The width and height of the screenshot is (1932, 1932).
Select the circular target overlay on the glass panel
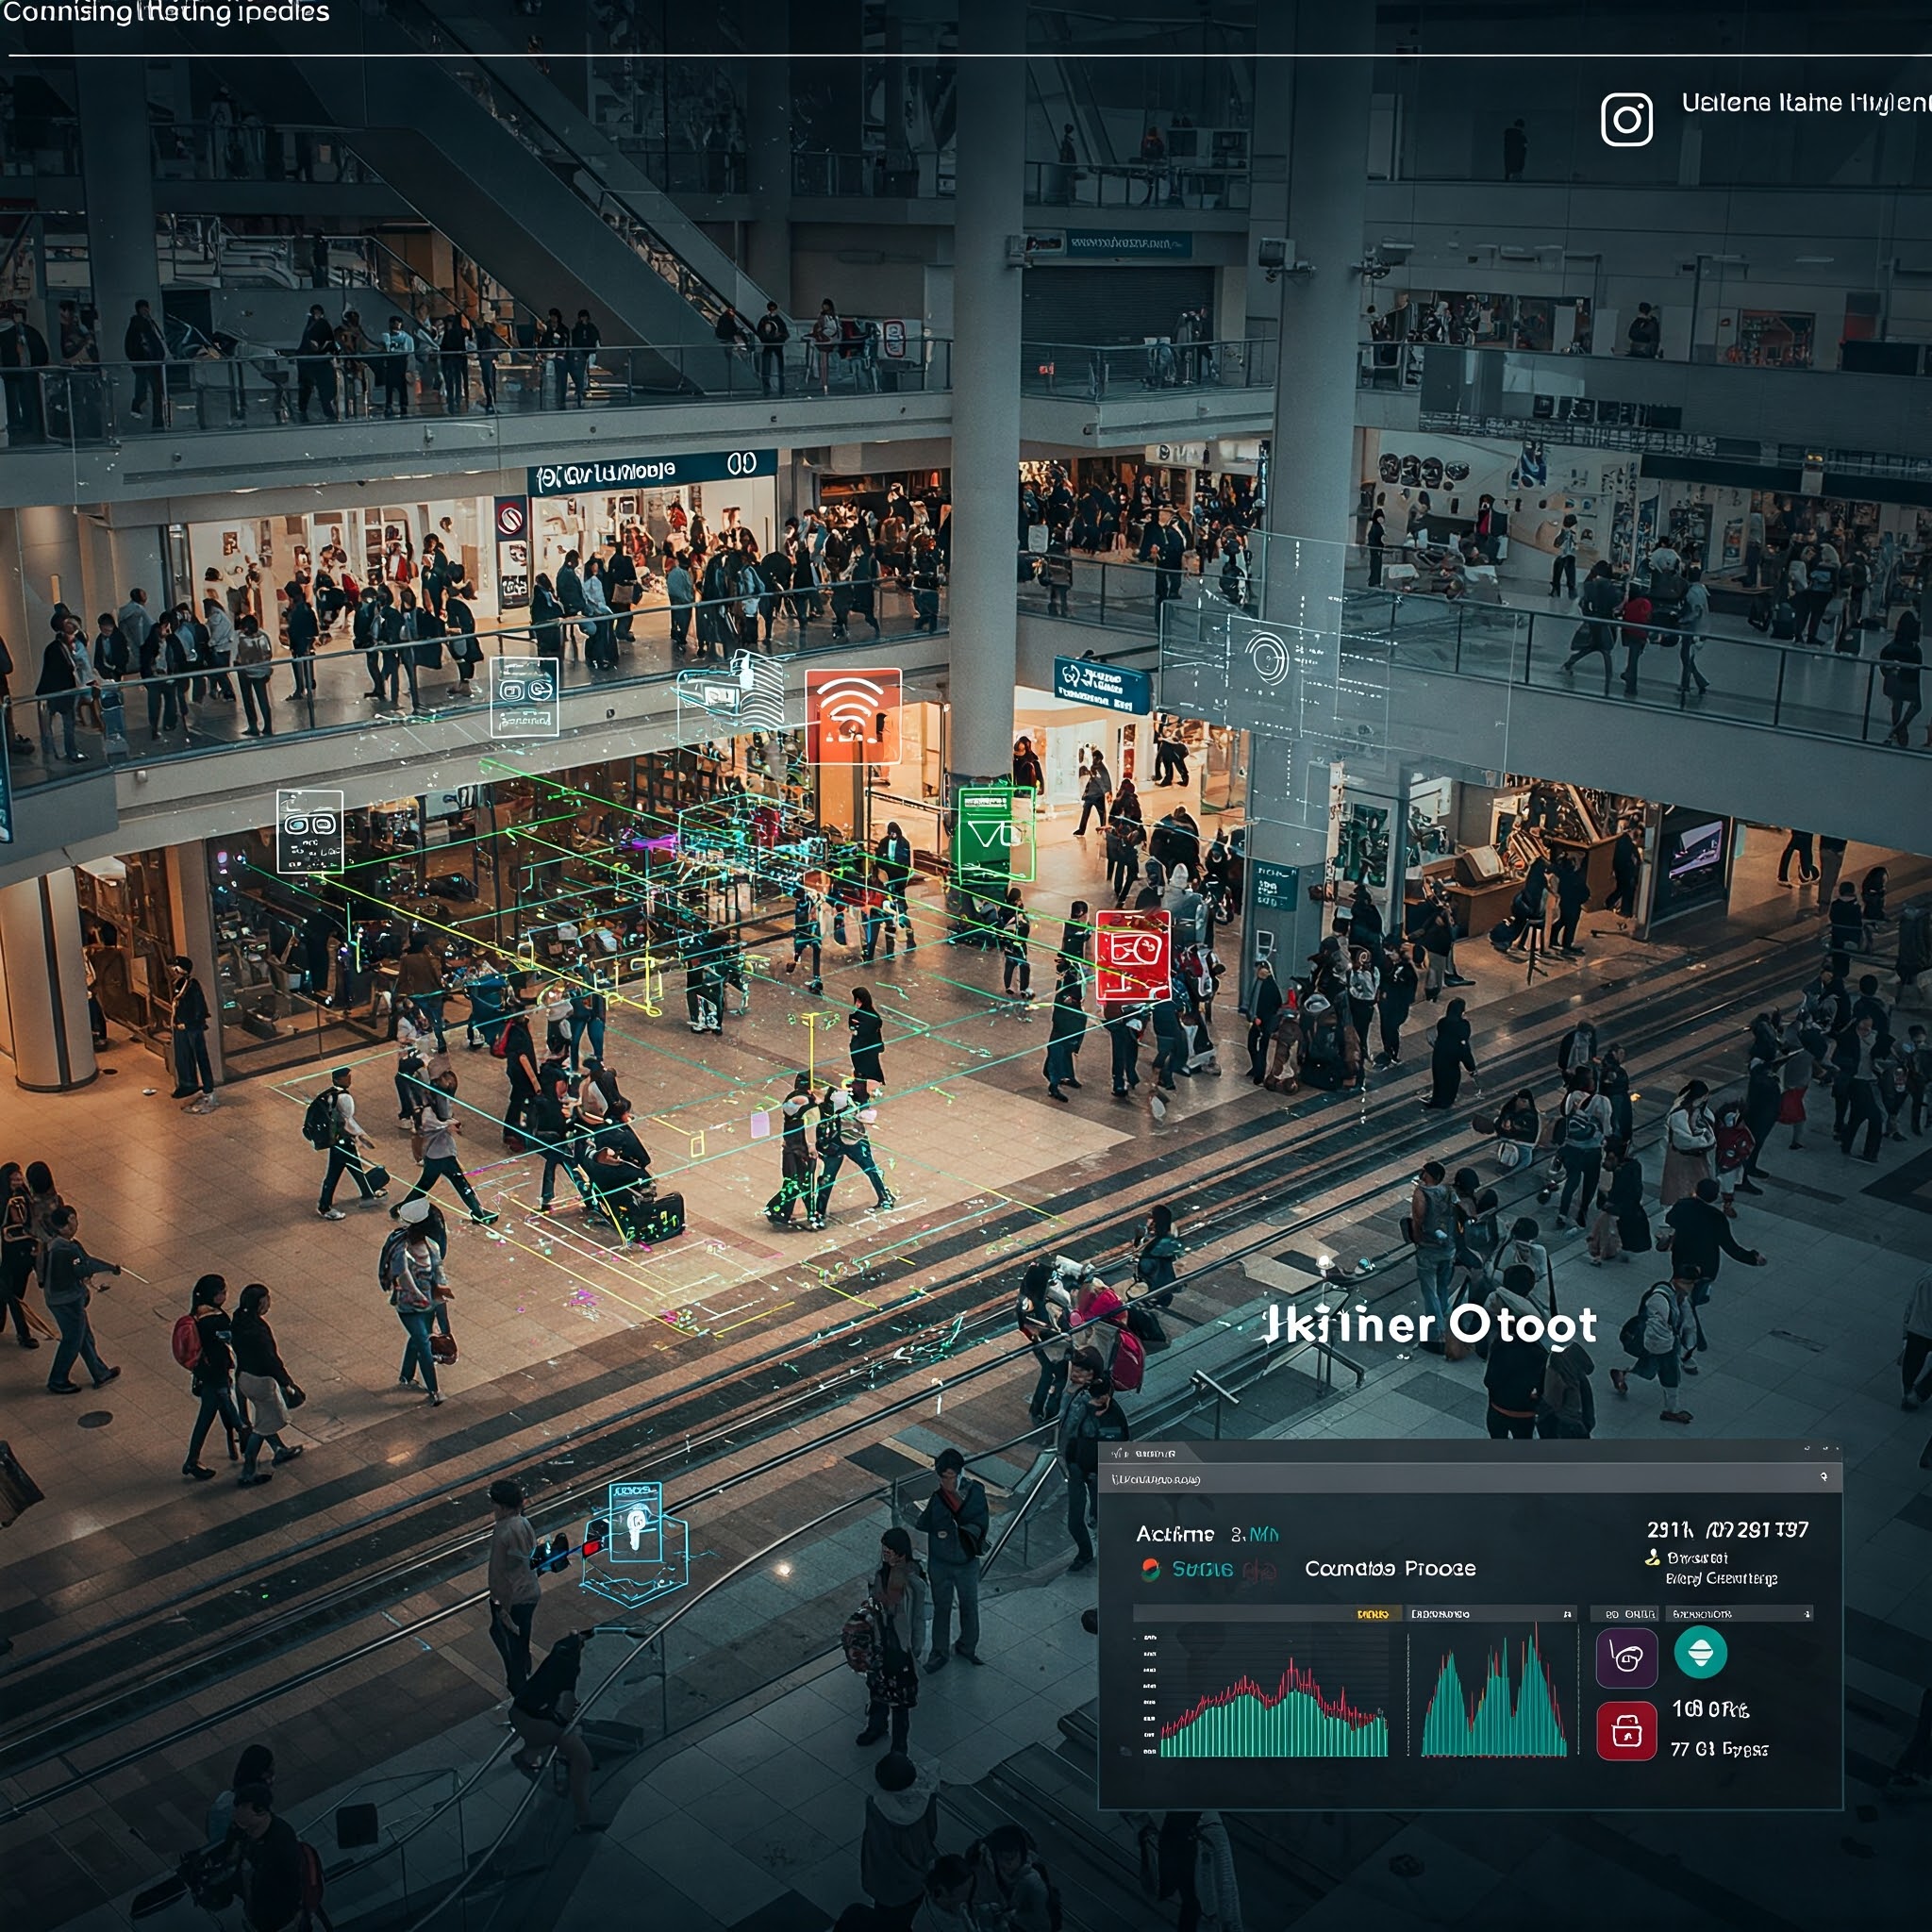(x=1267, y=658)
